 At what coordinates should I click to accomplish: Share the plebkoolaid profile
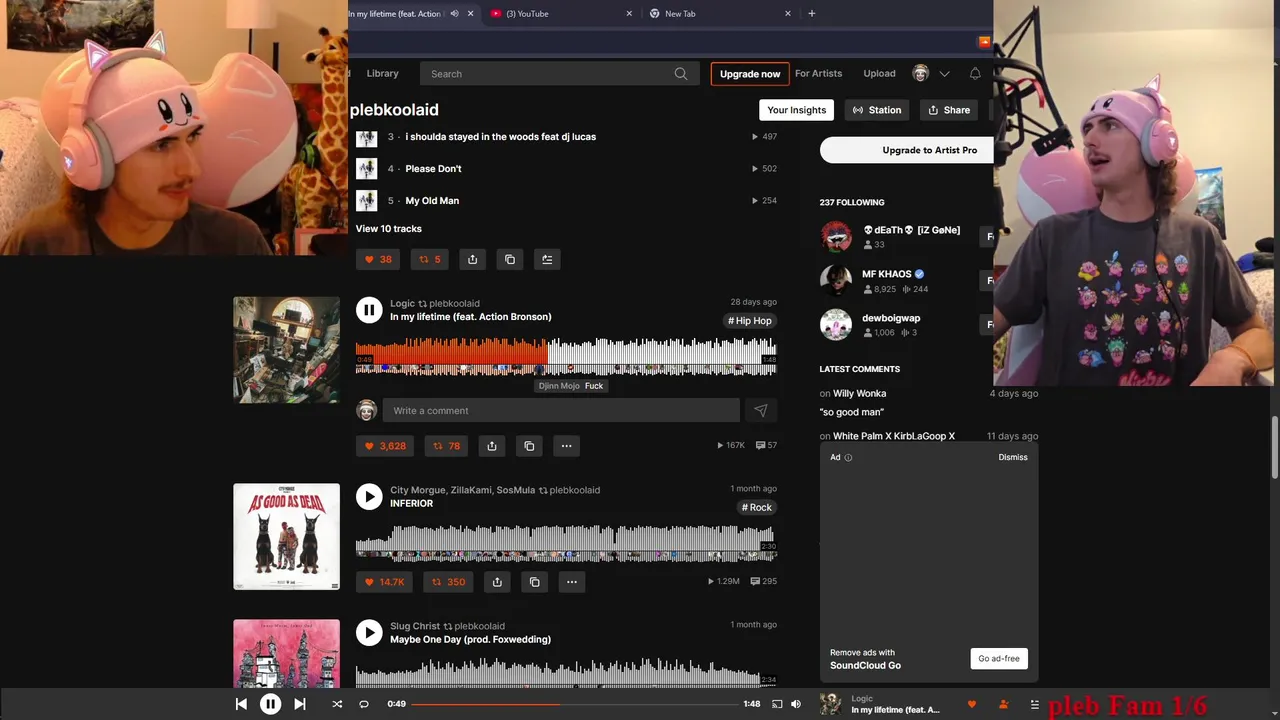[x=949, y=110]
